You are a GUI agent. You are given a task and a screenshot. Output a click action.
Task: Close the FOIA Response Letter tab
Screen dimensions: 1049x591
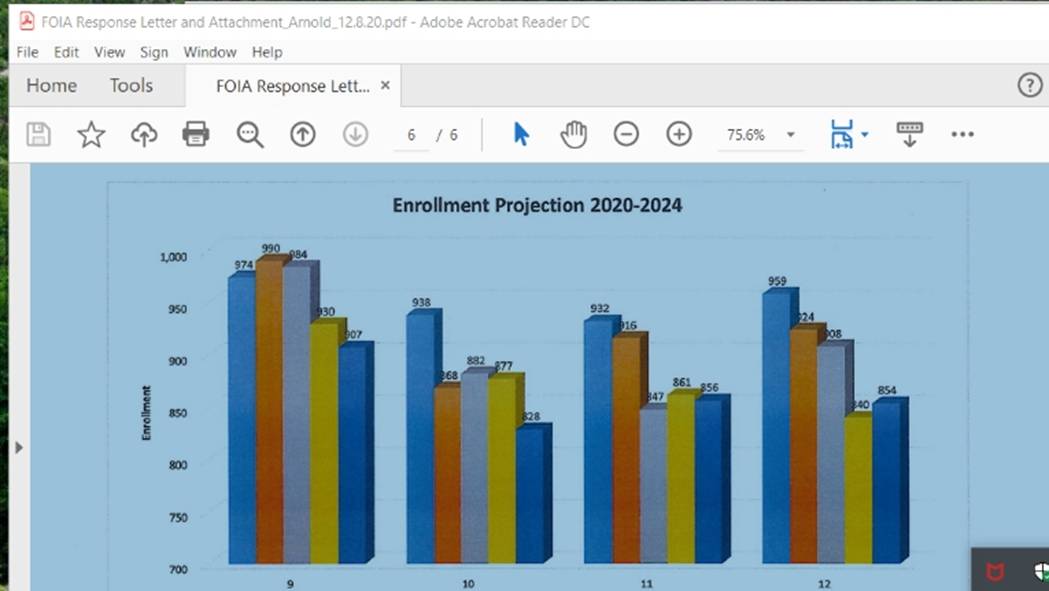click(385, 86)
